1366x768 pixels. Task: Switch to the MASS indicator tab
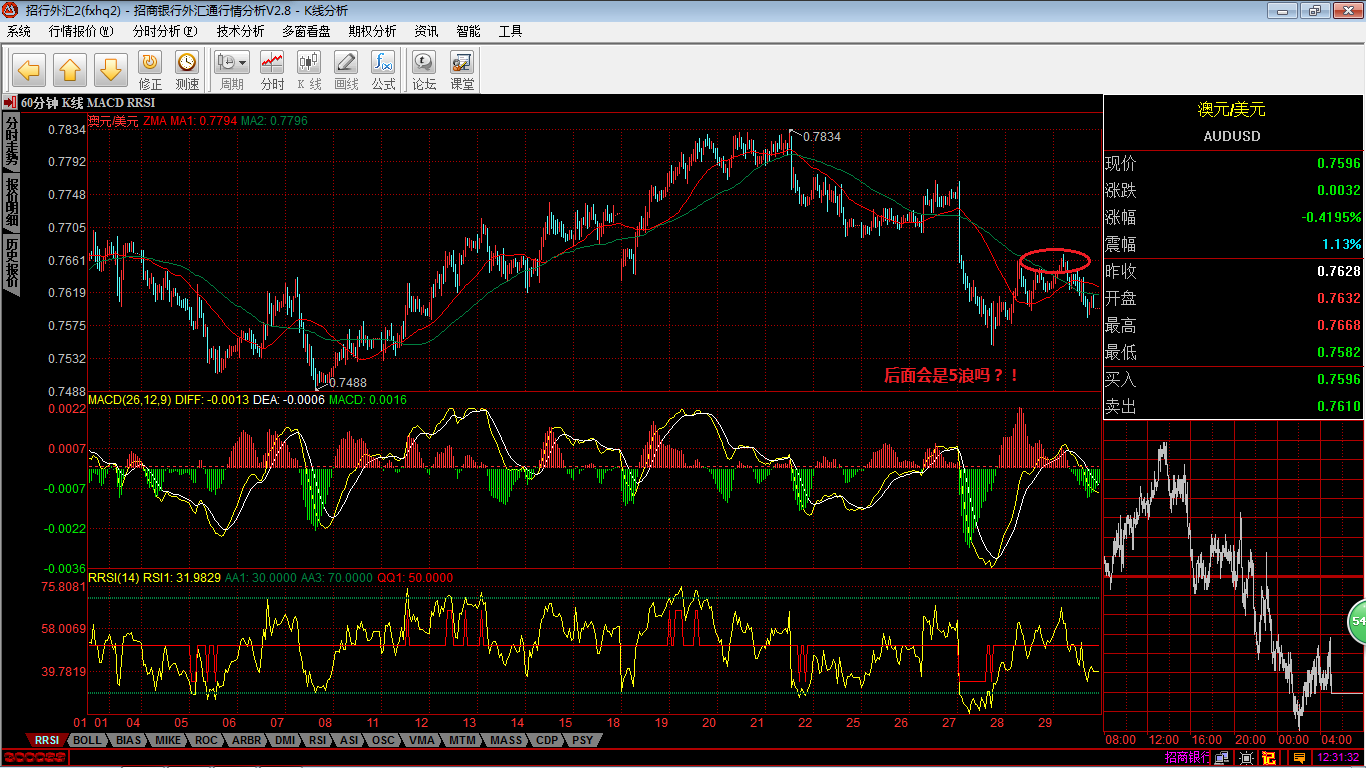506,740
